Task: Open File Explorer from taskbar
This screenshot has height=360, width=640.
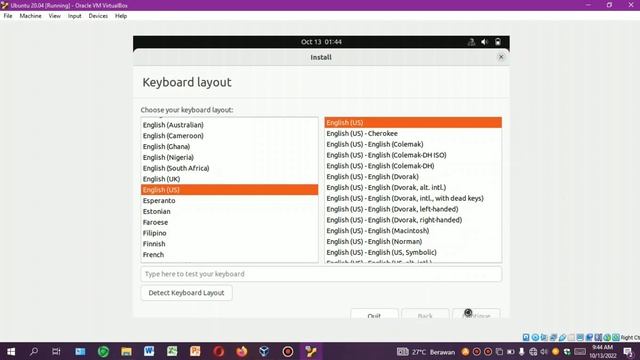Action: (x=126, y=351)
